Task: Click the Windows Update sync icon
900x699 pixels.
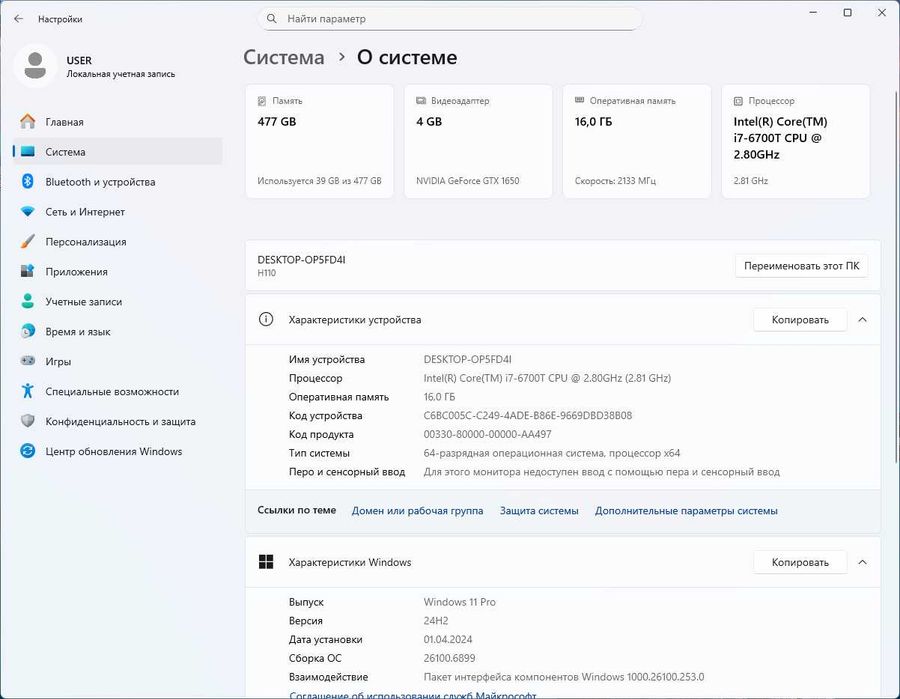Action: pos(28,451)
